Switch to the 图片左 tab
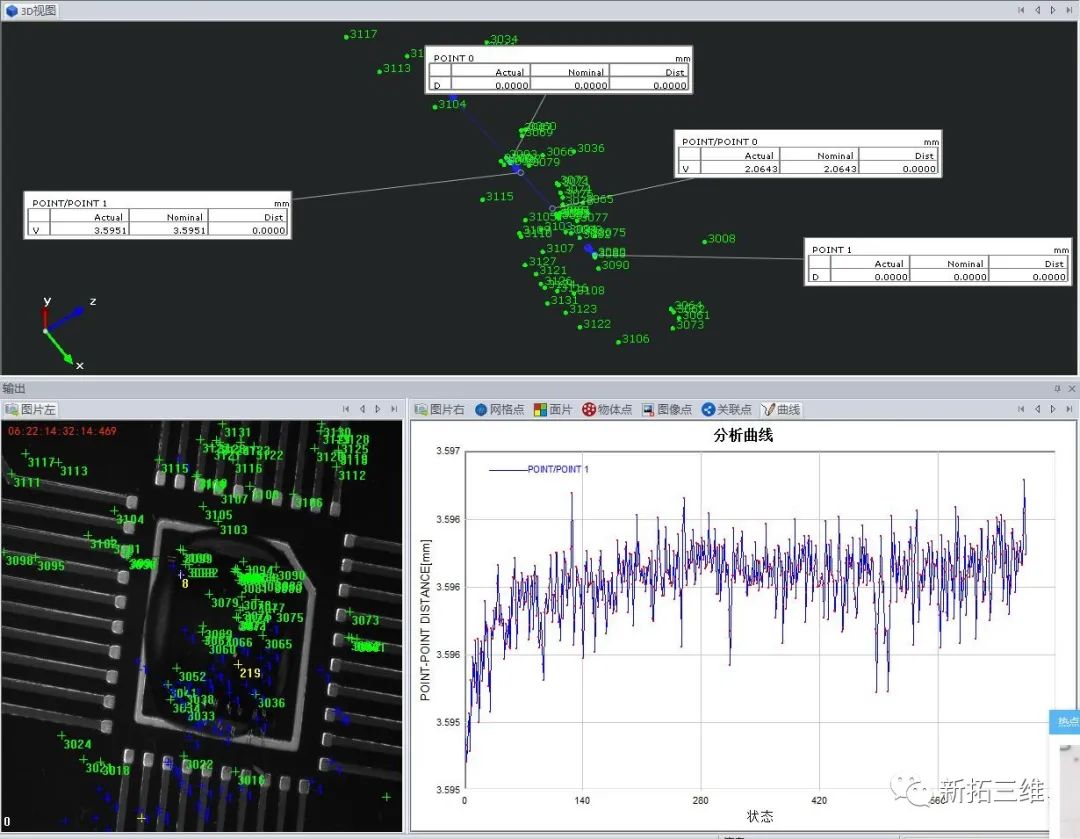Viewport: 1080px width, 839px height. click(36, 409)
